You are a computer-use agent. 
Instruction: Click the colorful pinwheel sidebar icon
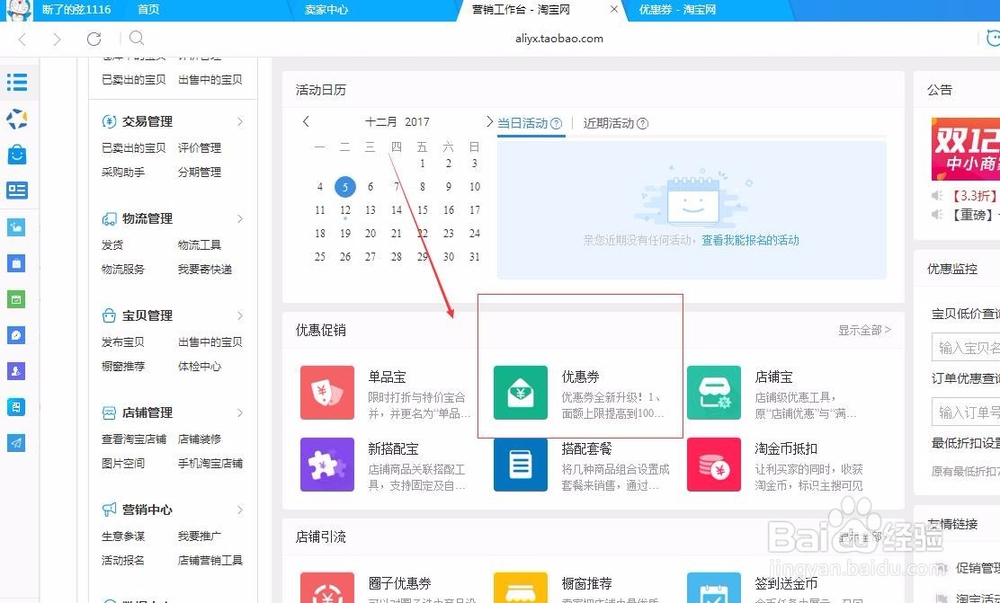pyautogui.click(x=17, y=119)
